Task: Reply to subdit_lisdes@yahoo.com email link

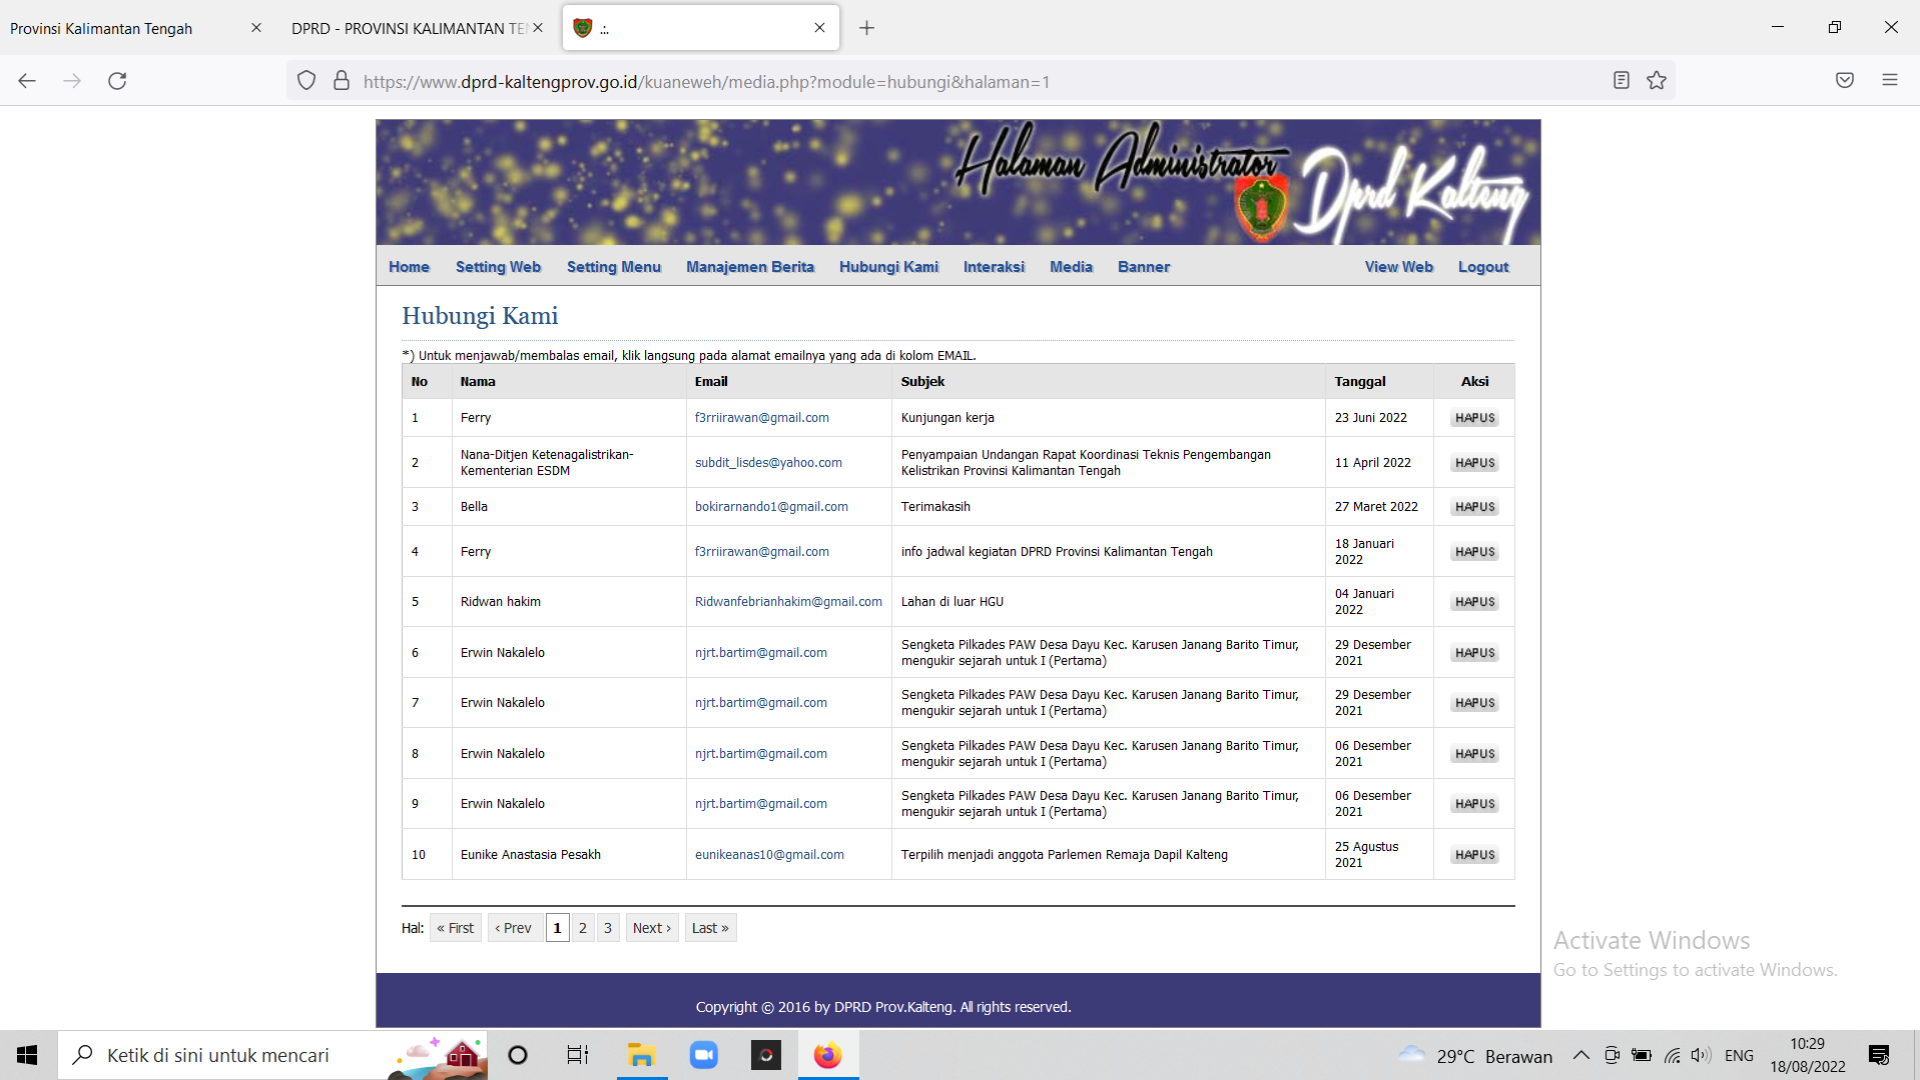Action: [768, 463]
